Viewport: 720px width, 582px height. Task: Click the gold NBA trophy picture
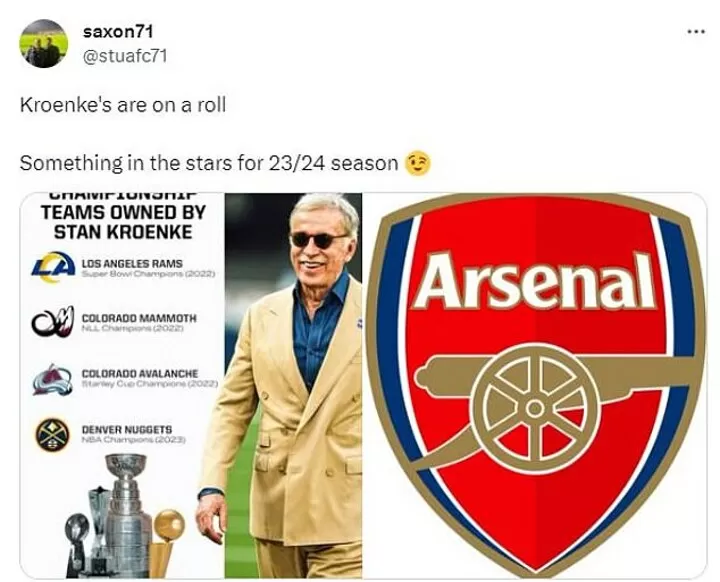(166, 542)
